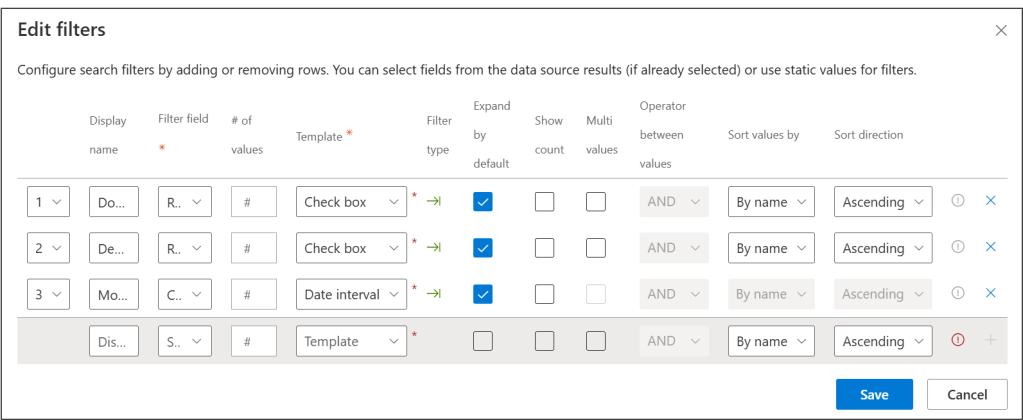This screenshot has height=420, width=1023.
Task: Cancel editing filters
Action: tap(966, 394)
